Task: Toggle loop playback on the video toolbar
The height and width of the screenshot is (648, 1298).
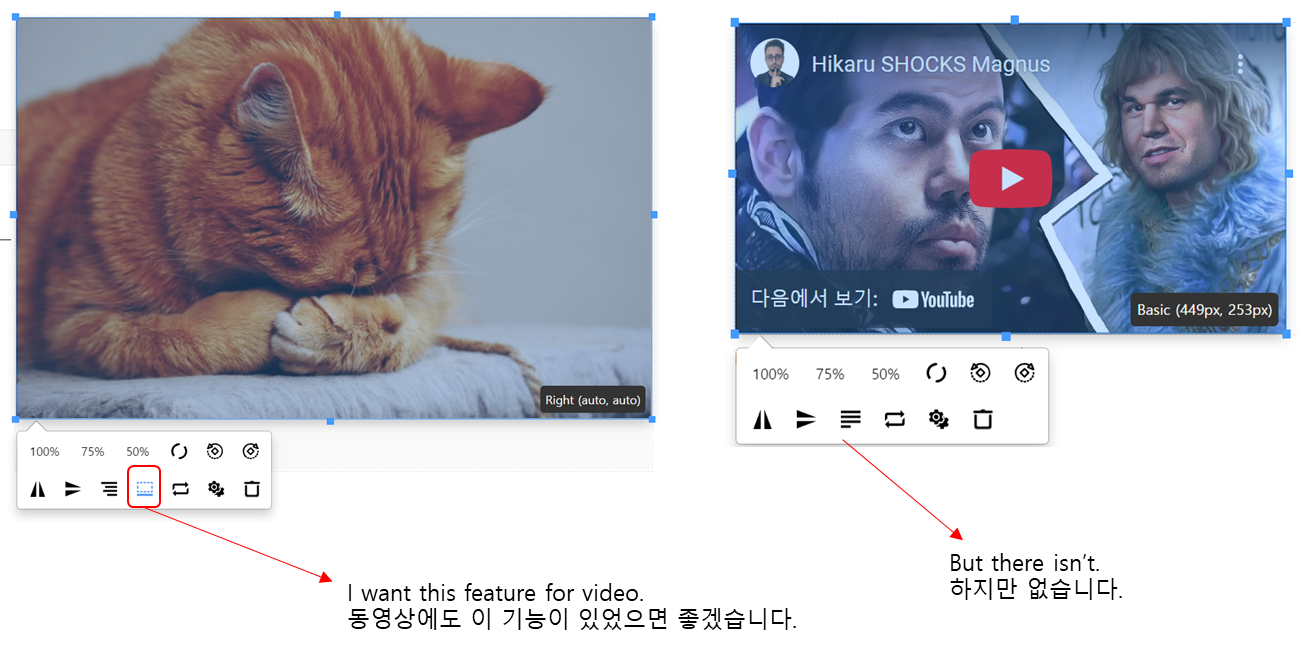Action: point(894,420)
